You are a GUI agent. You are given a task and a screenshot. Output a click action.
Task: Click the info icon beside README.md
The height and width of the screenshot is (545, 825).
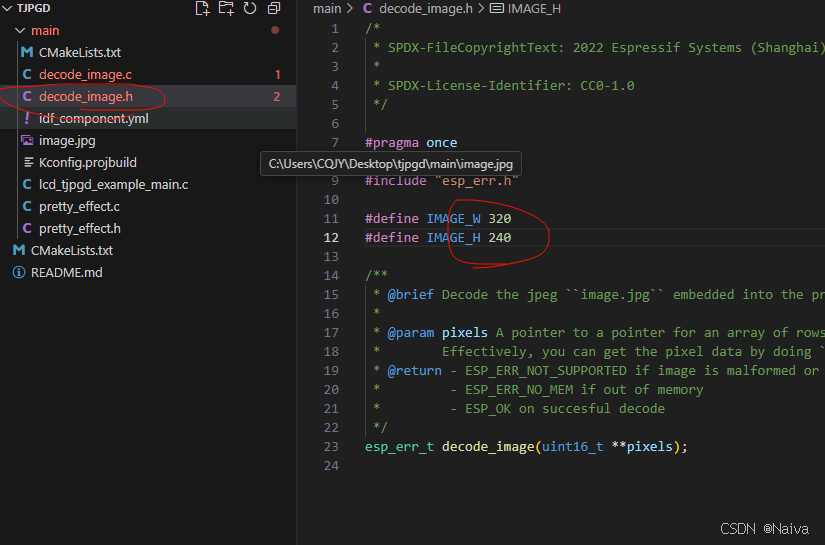pos(19,272)
